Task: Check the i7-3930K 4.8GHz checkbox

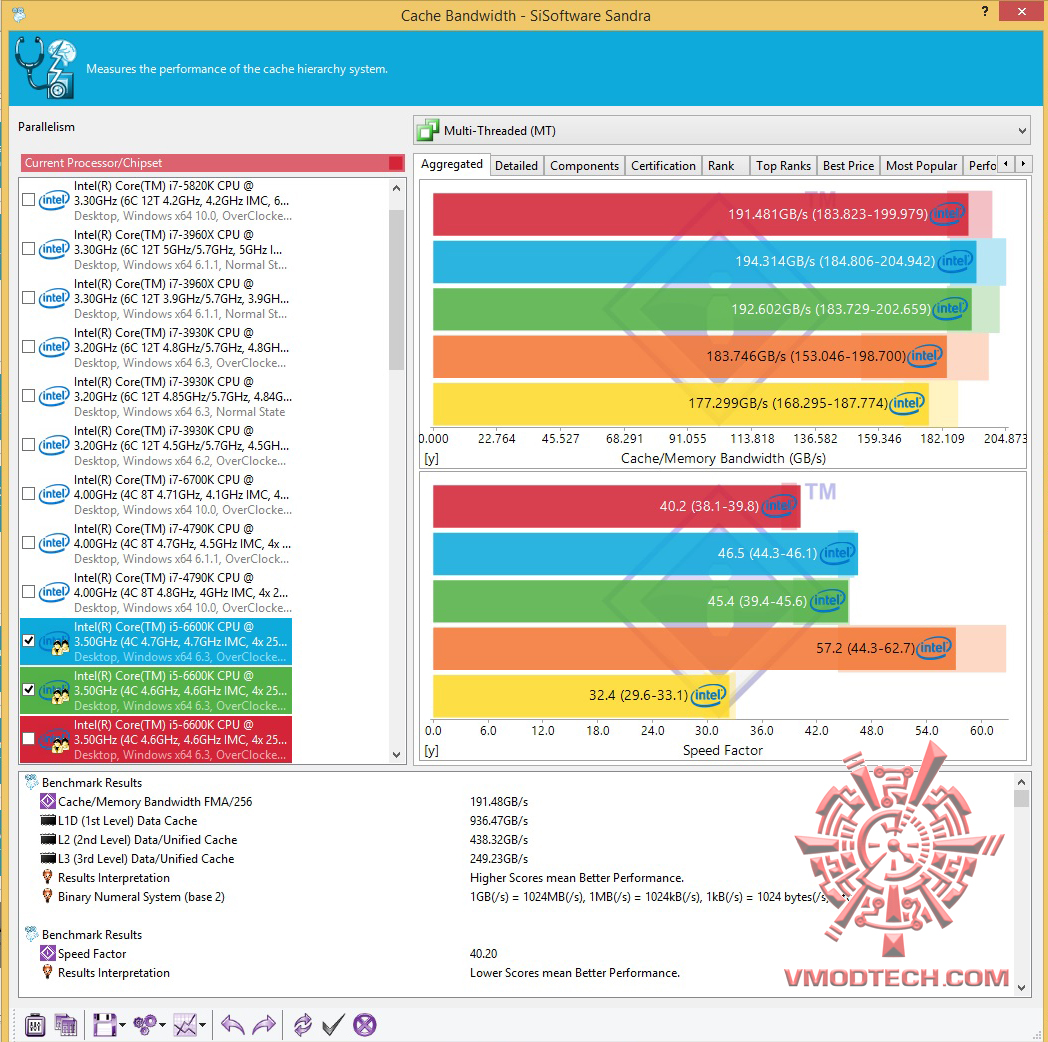Action: point(28,346)
